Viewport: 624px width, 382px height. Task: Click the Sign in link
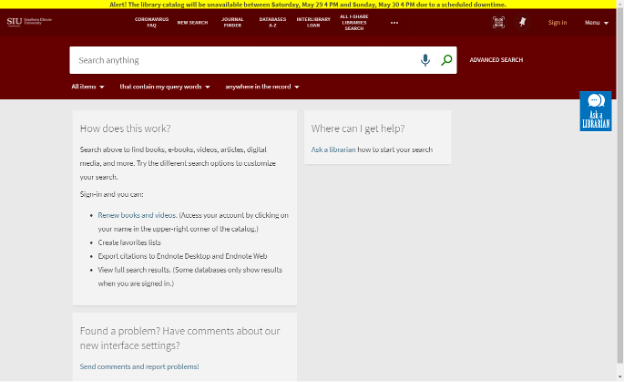click(x=557, y=23)
